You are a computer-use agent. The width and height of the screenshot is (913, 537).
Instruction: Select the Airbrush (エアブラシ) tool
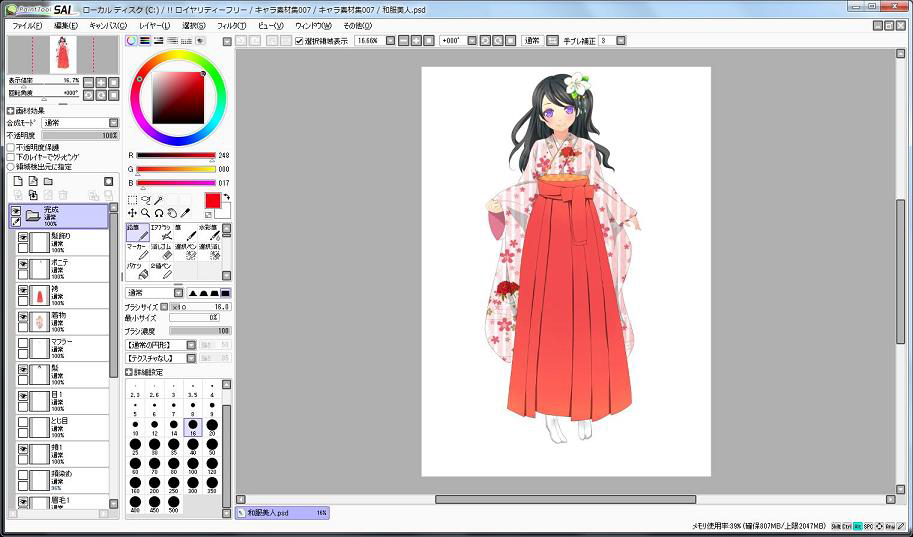click(x=162, y=232)
